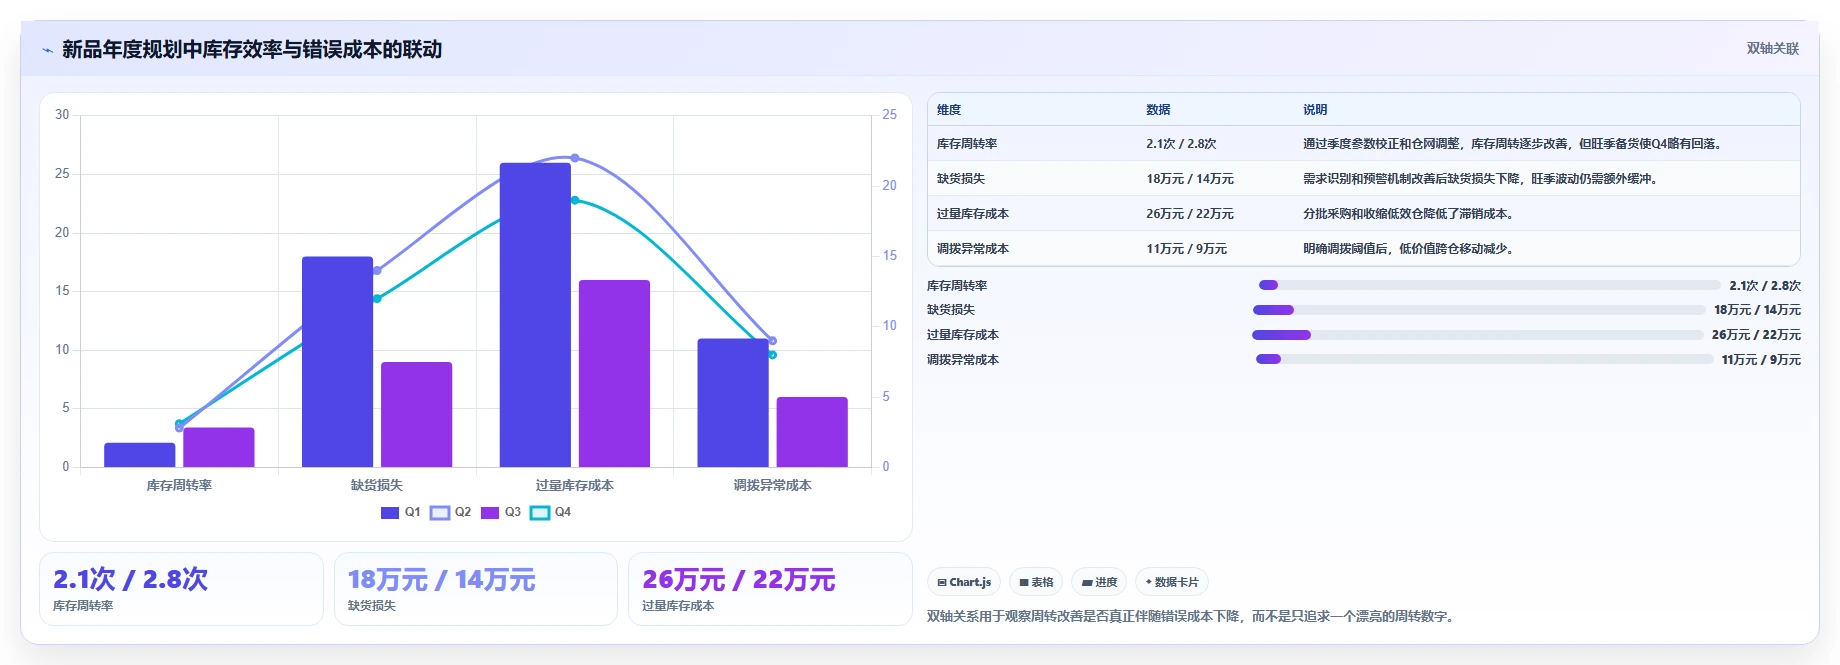Click the 数据 column header
Viewport: 1840px width, 665px height.
1158,110
